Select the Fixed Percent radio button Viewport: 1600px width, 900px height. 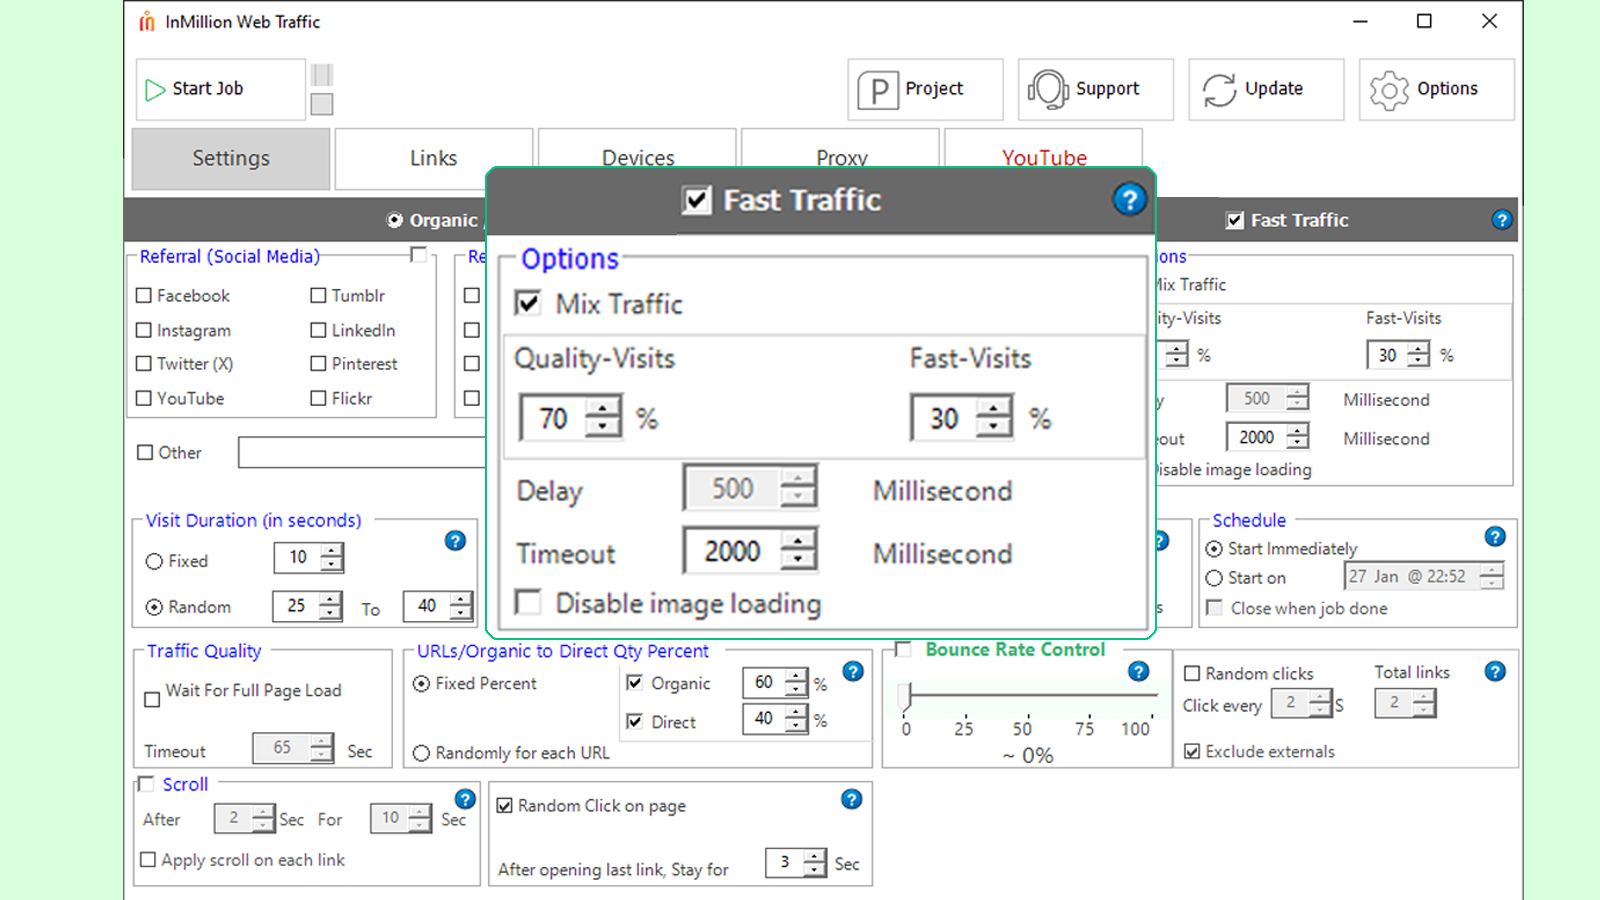(x=421, y=683)
